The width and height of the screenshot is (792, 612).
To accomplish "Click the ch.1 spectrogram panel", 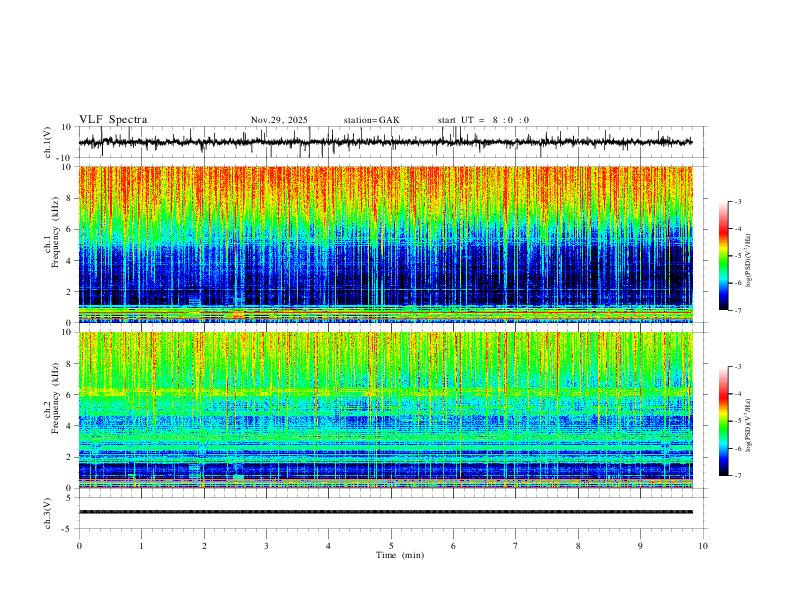I will (385, 244).
